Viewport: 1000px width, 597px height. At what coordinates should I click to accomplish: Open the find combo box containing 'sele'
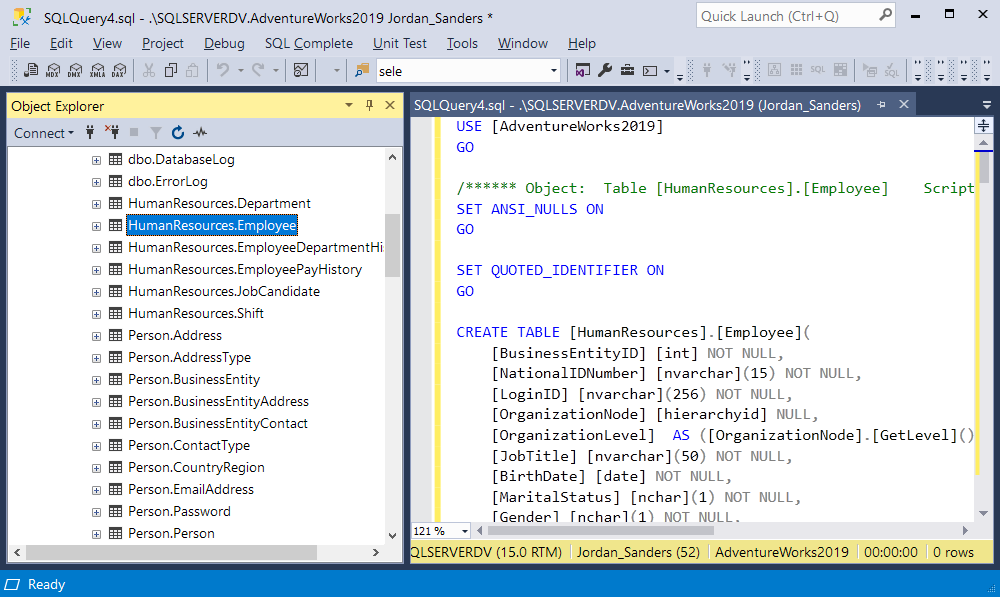pyautogui.click(x=468, y=71)
